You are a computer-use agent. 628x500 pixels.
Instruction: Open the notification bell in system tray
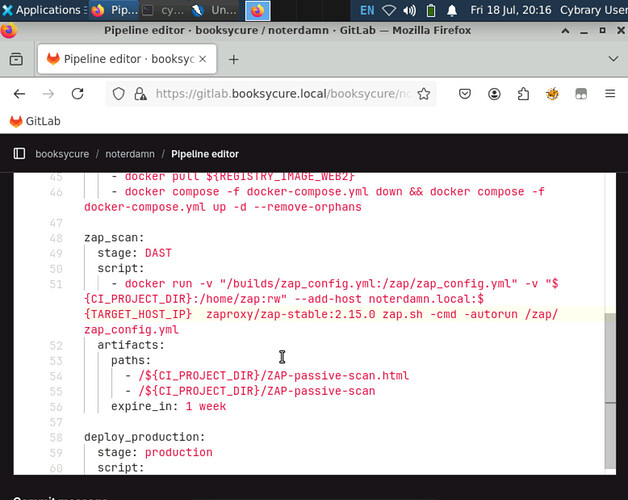pyautogui.click(x=453, y=10)
